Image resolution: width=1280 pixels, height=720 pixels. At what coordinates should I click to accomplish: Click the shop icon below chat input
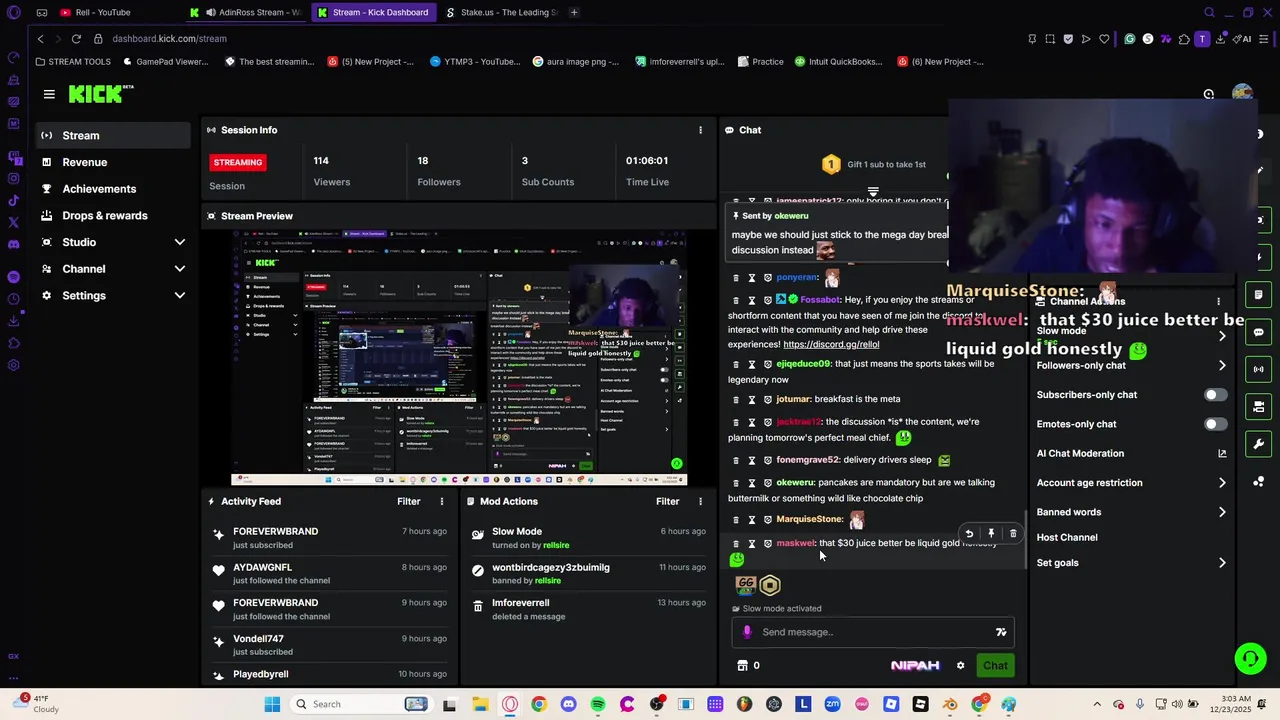(742, 666)
